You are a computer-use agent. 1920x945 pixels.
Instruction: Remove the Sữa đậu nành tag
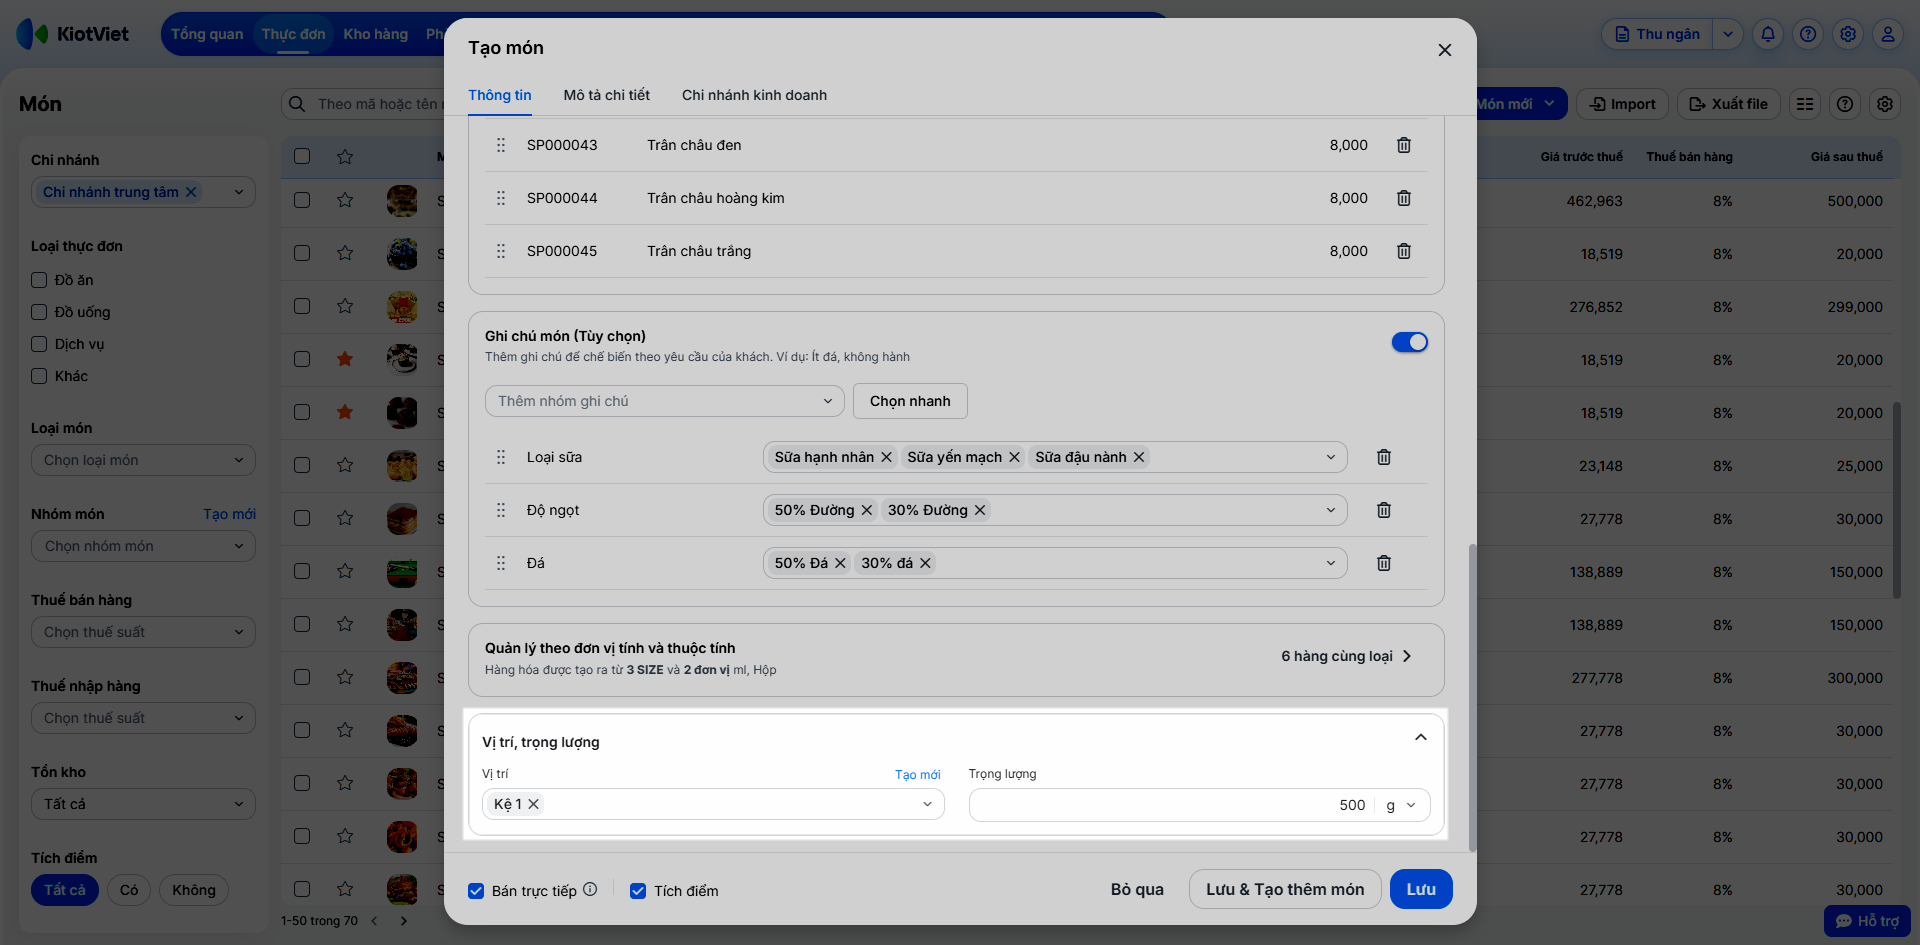pos(1139,457)
